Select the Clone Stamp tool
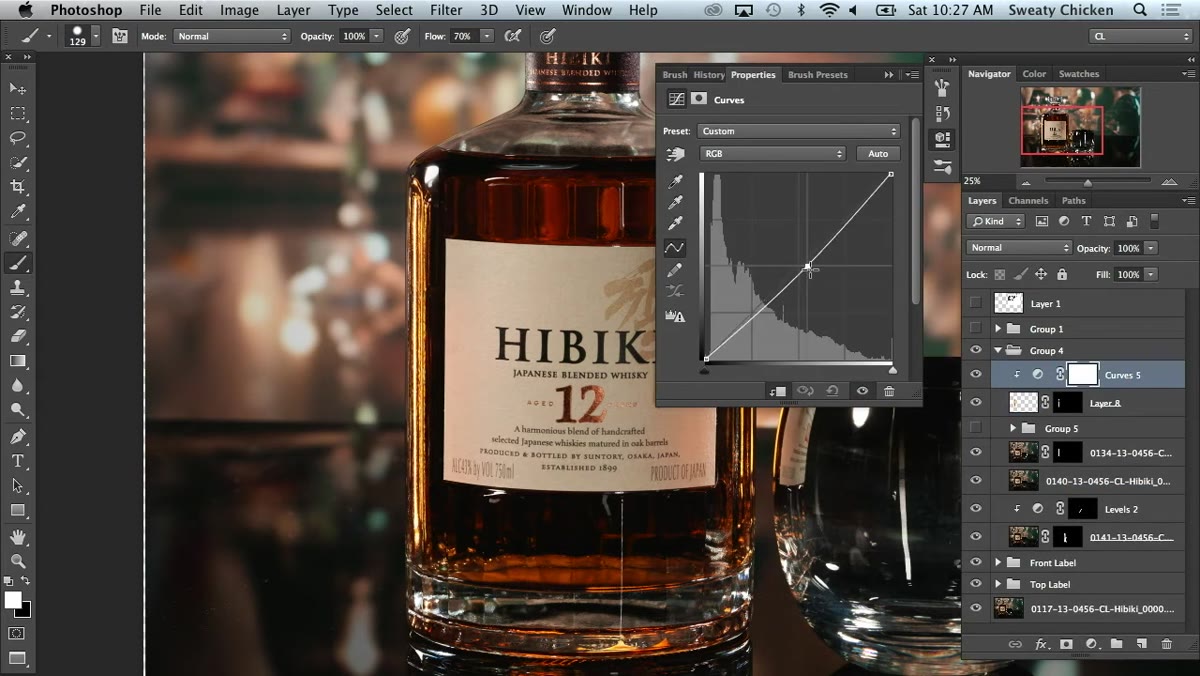1200x676 pixels. click(x=18, y=287)
